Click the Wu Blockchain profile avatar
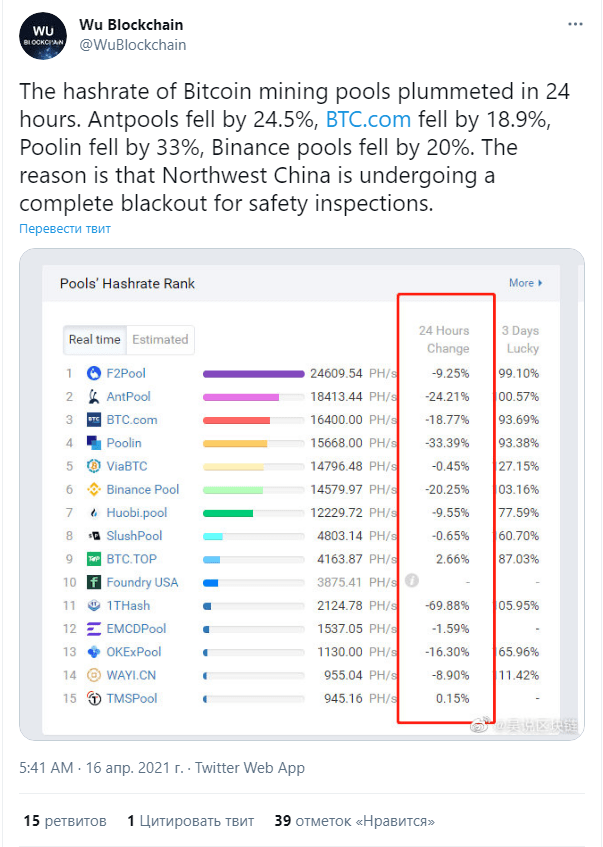This screenshot has height=847, width=603. [43, 36]
